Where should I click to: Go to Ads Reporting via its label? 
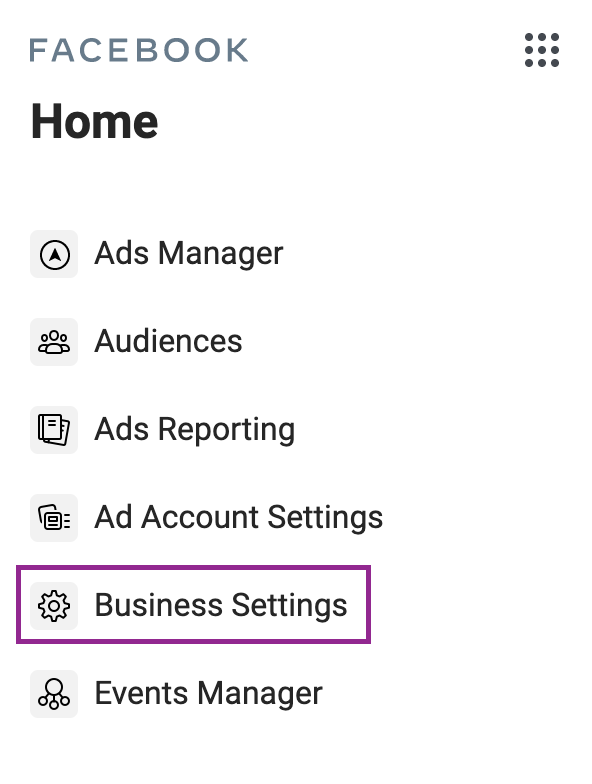pos(195,430)
